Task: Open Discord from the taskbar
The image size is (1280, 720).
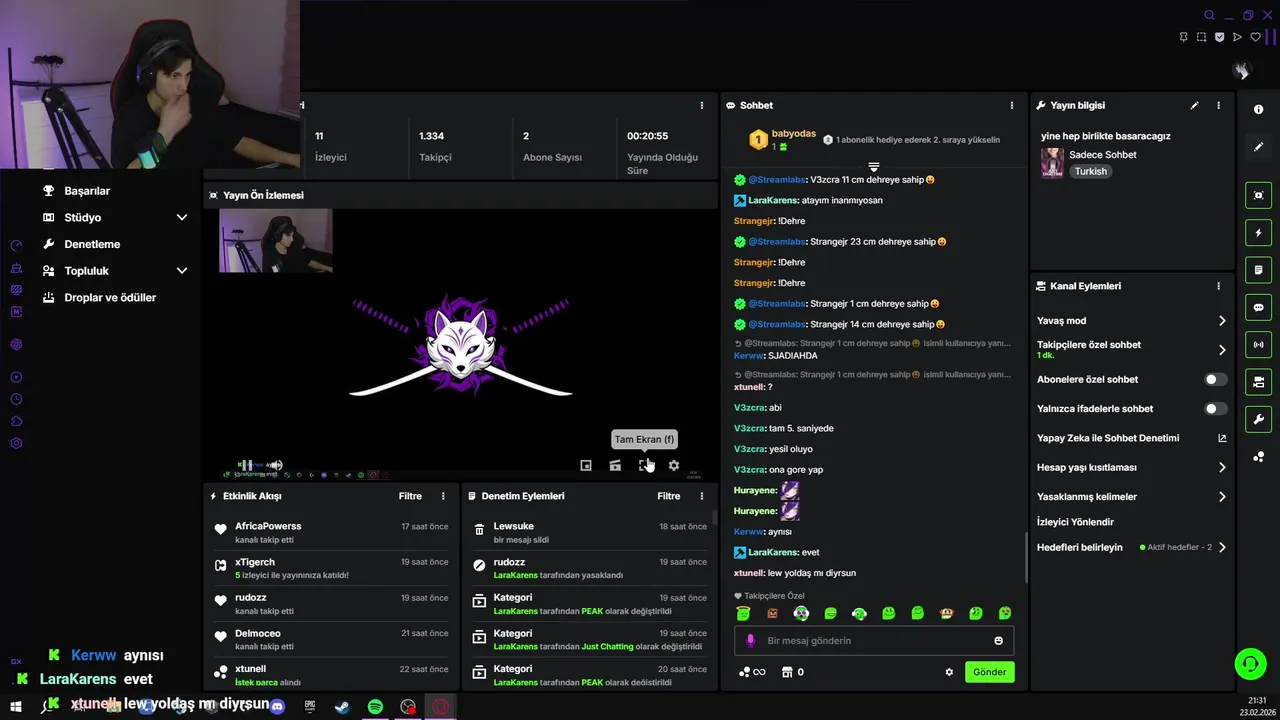Action: [278, 707]
